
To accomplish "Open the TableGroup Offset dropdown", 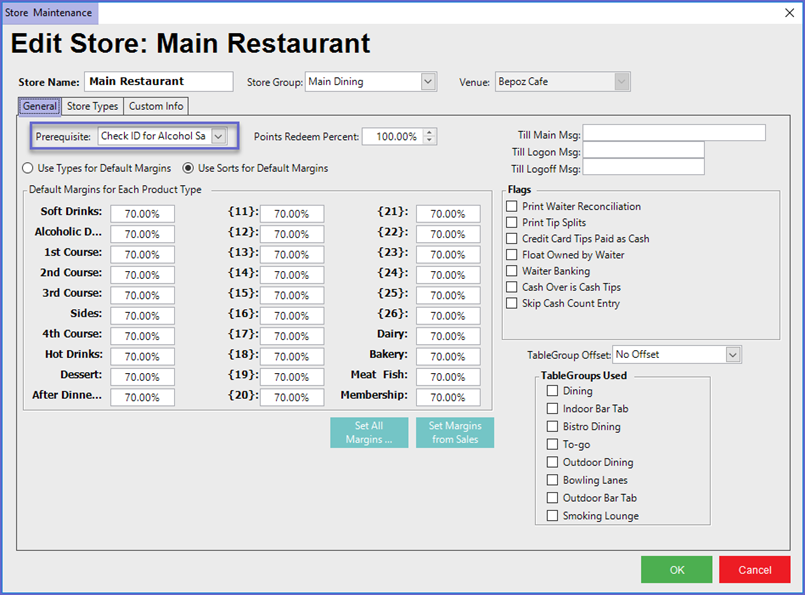I will [x=732, y=355].
